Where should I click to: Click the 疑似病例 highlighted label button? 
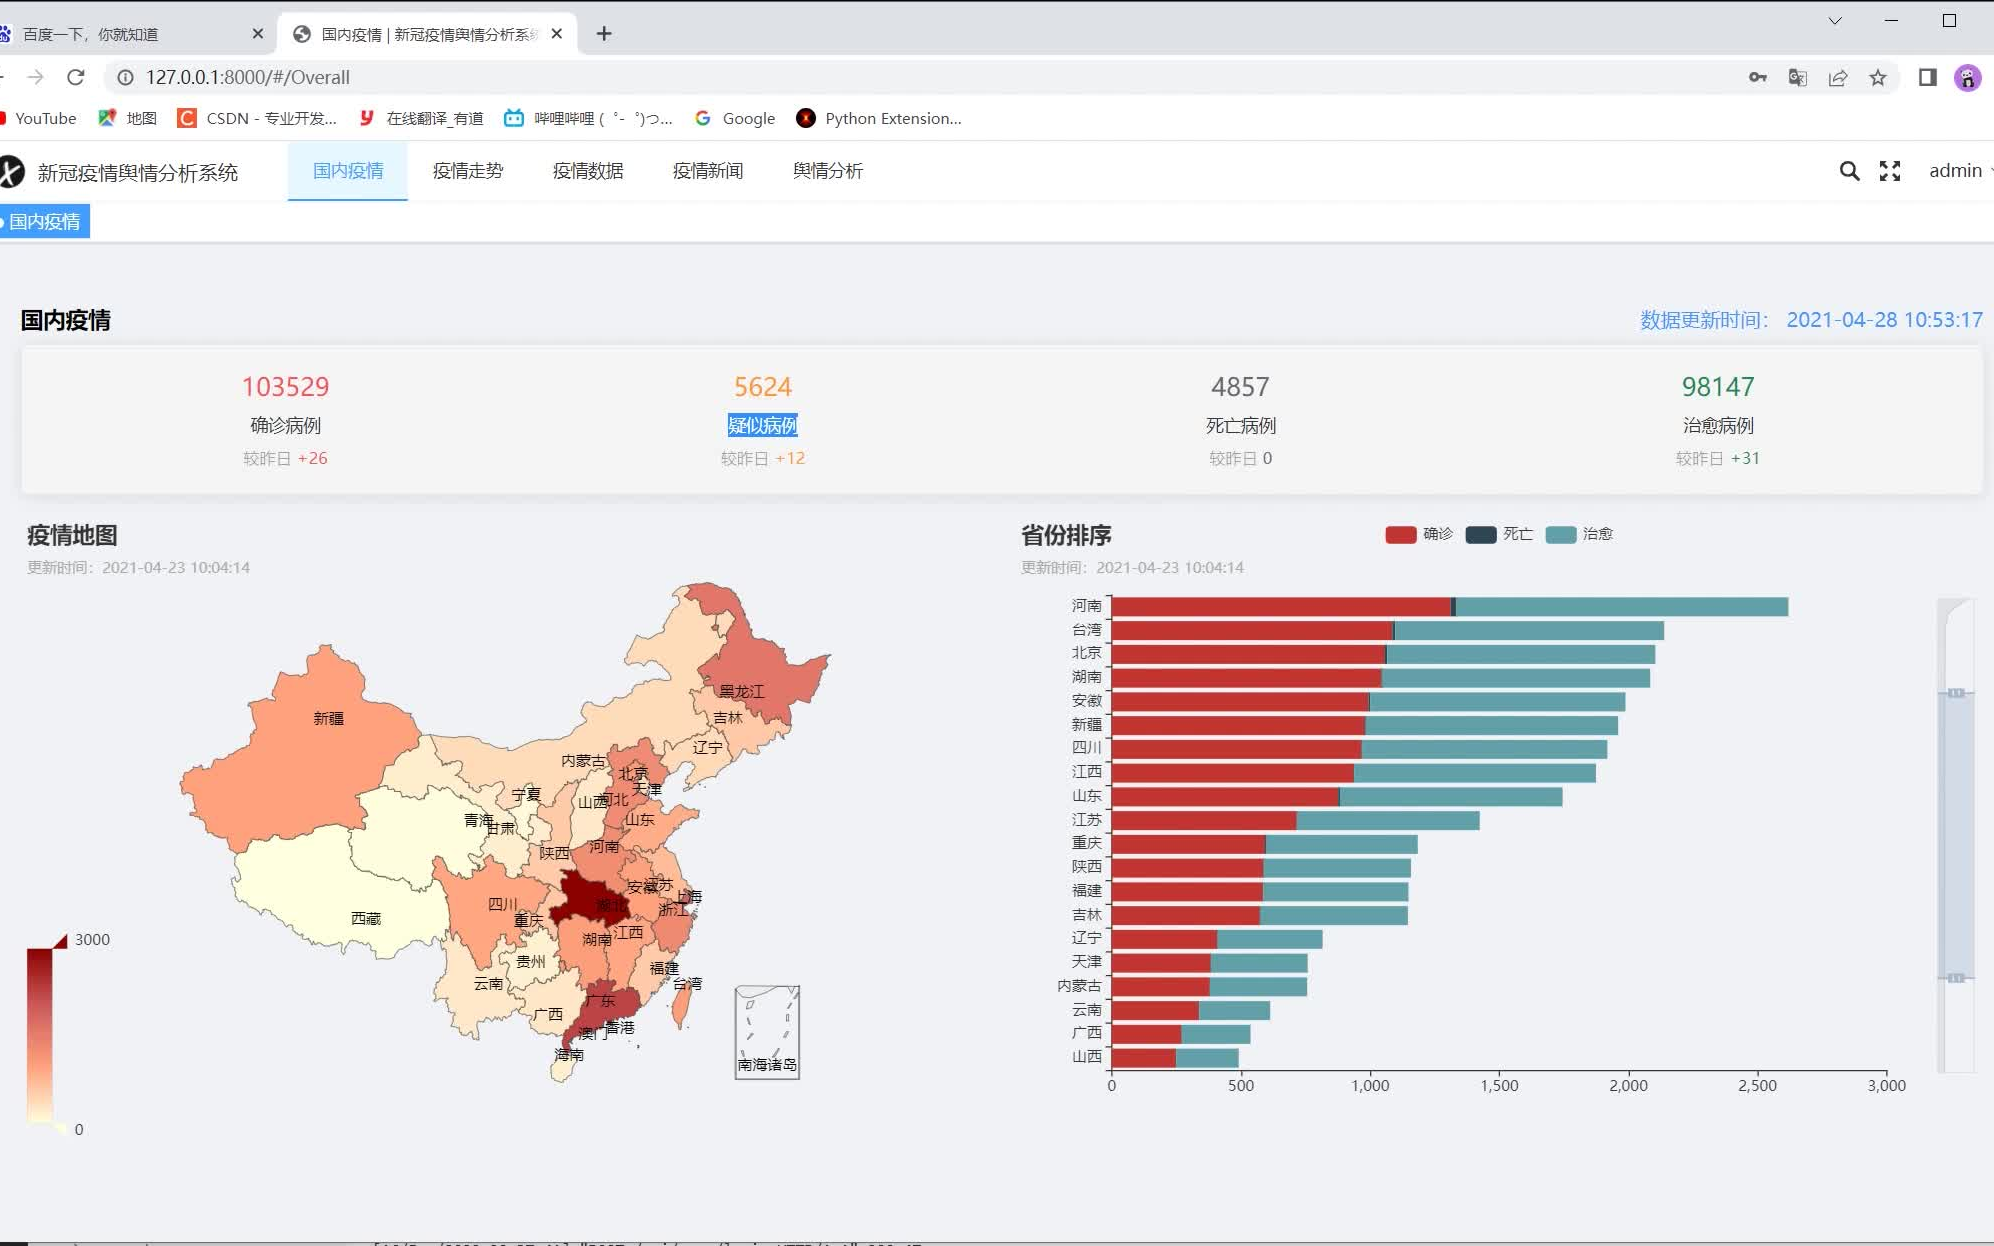pos(762,425)
